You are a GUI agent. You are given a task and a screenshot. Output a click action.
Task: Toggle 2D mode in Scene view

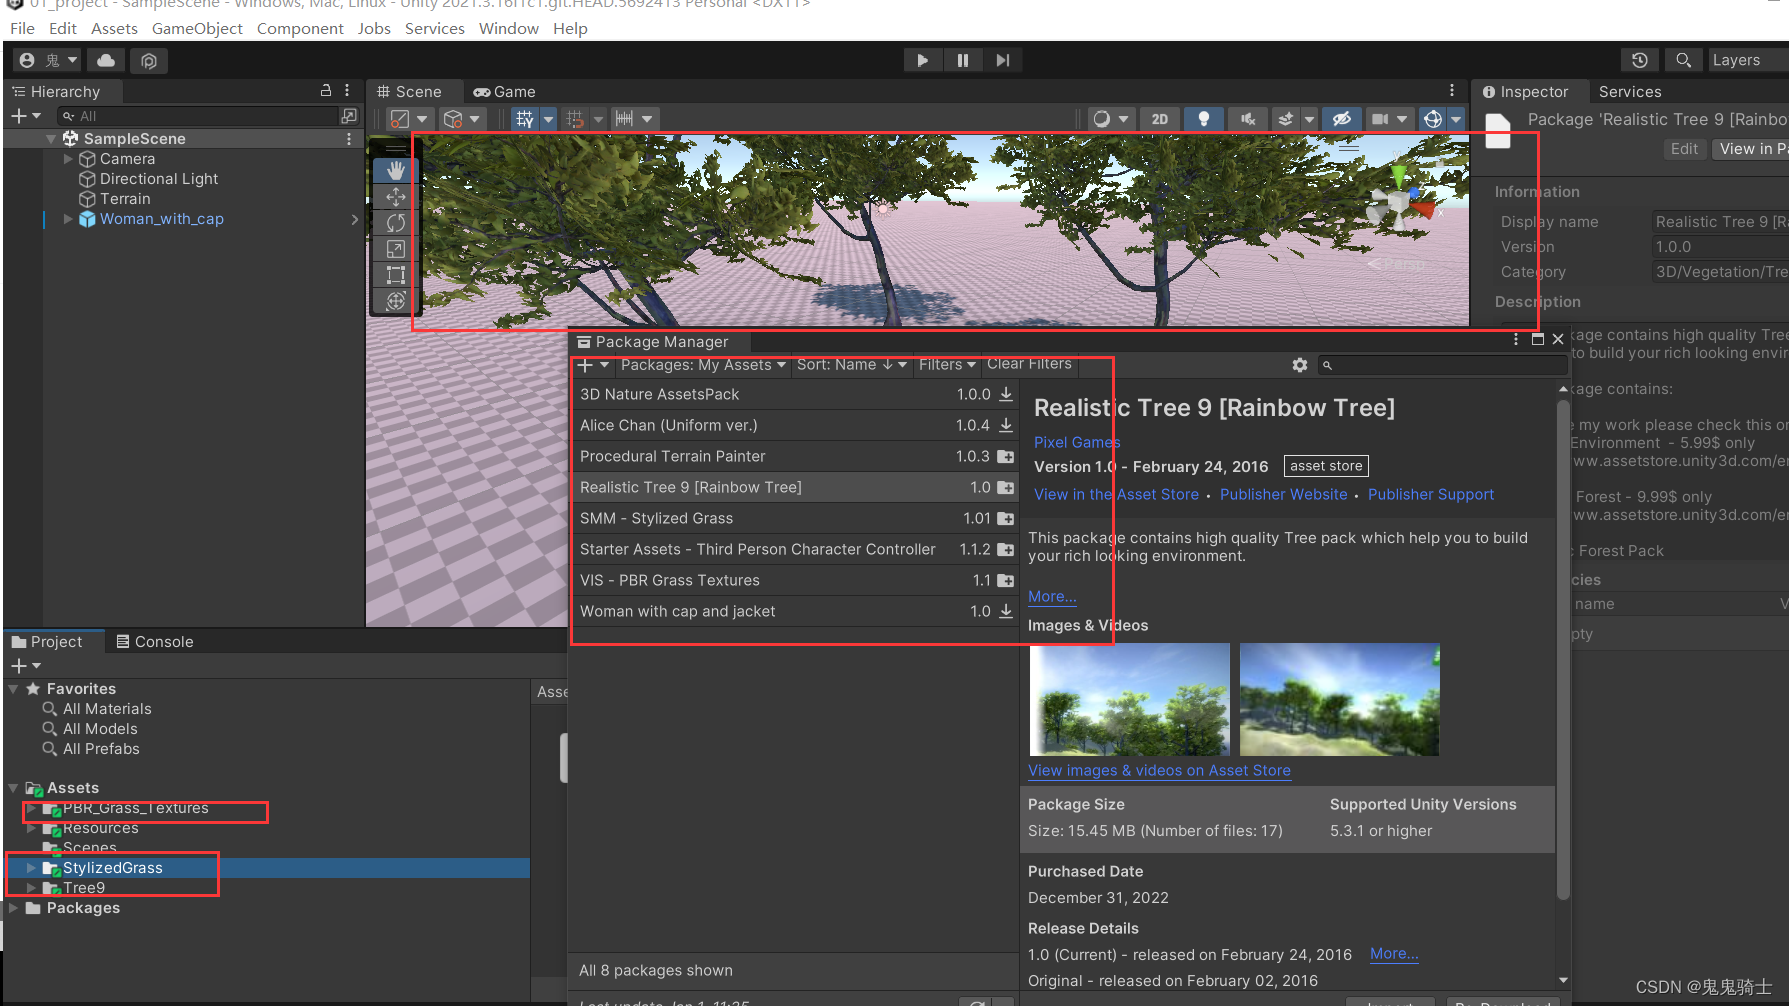click(x=1160, y=119)
